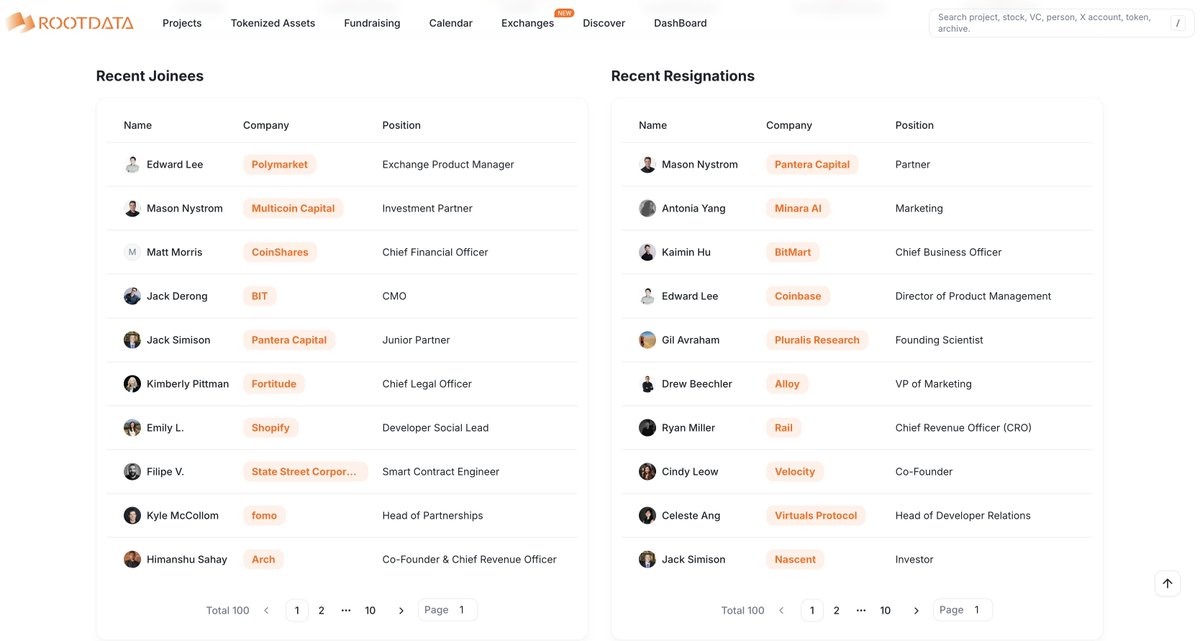Open the Calendar menu

coord(451,23)
